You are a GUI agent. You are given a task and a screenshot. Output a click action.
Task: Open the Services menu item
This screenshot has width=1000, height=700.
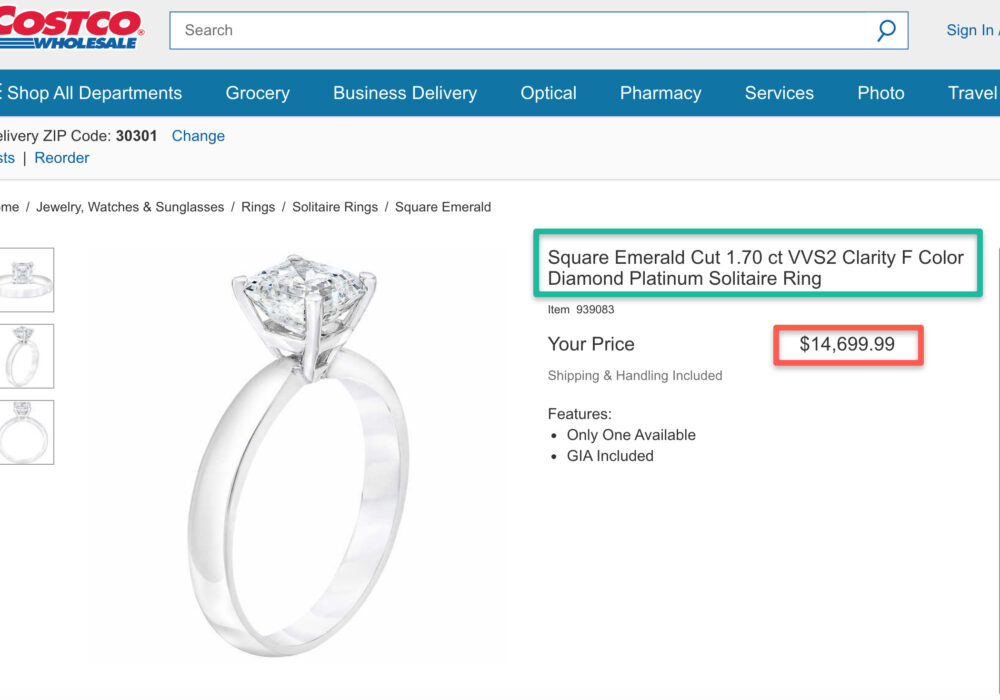click(779, 93)
